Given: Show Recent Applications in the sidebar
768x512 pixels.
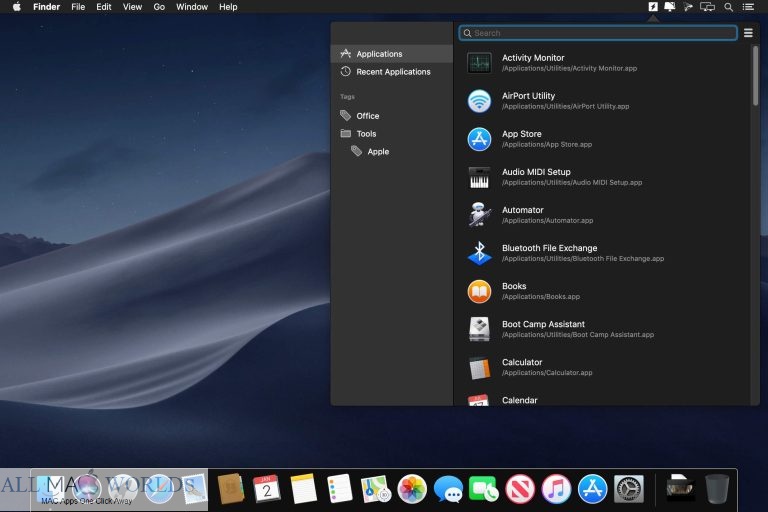Looking at the screenshot, I should click(x=391, y=72).
